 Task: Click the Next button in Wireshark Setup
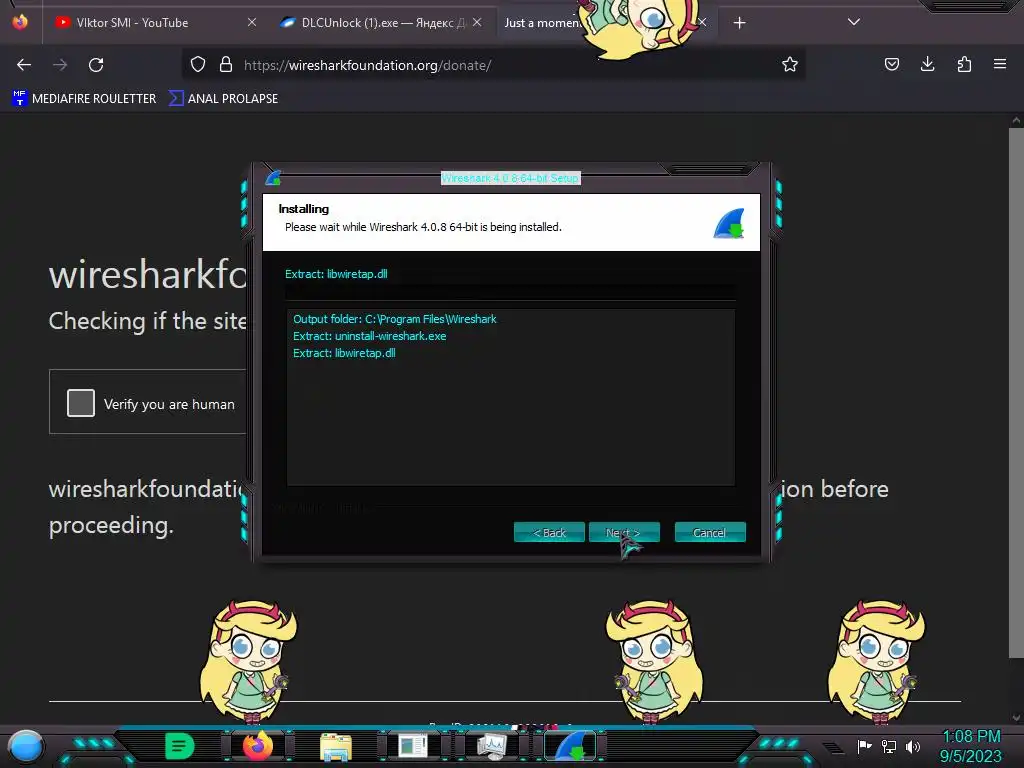(624, 532)
